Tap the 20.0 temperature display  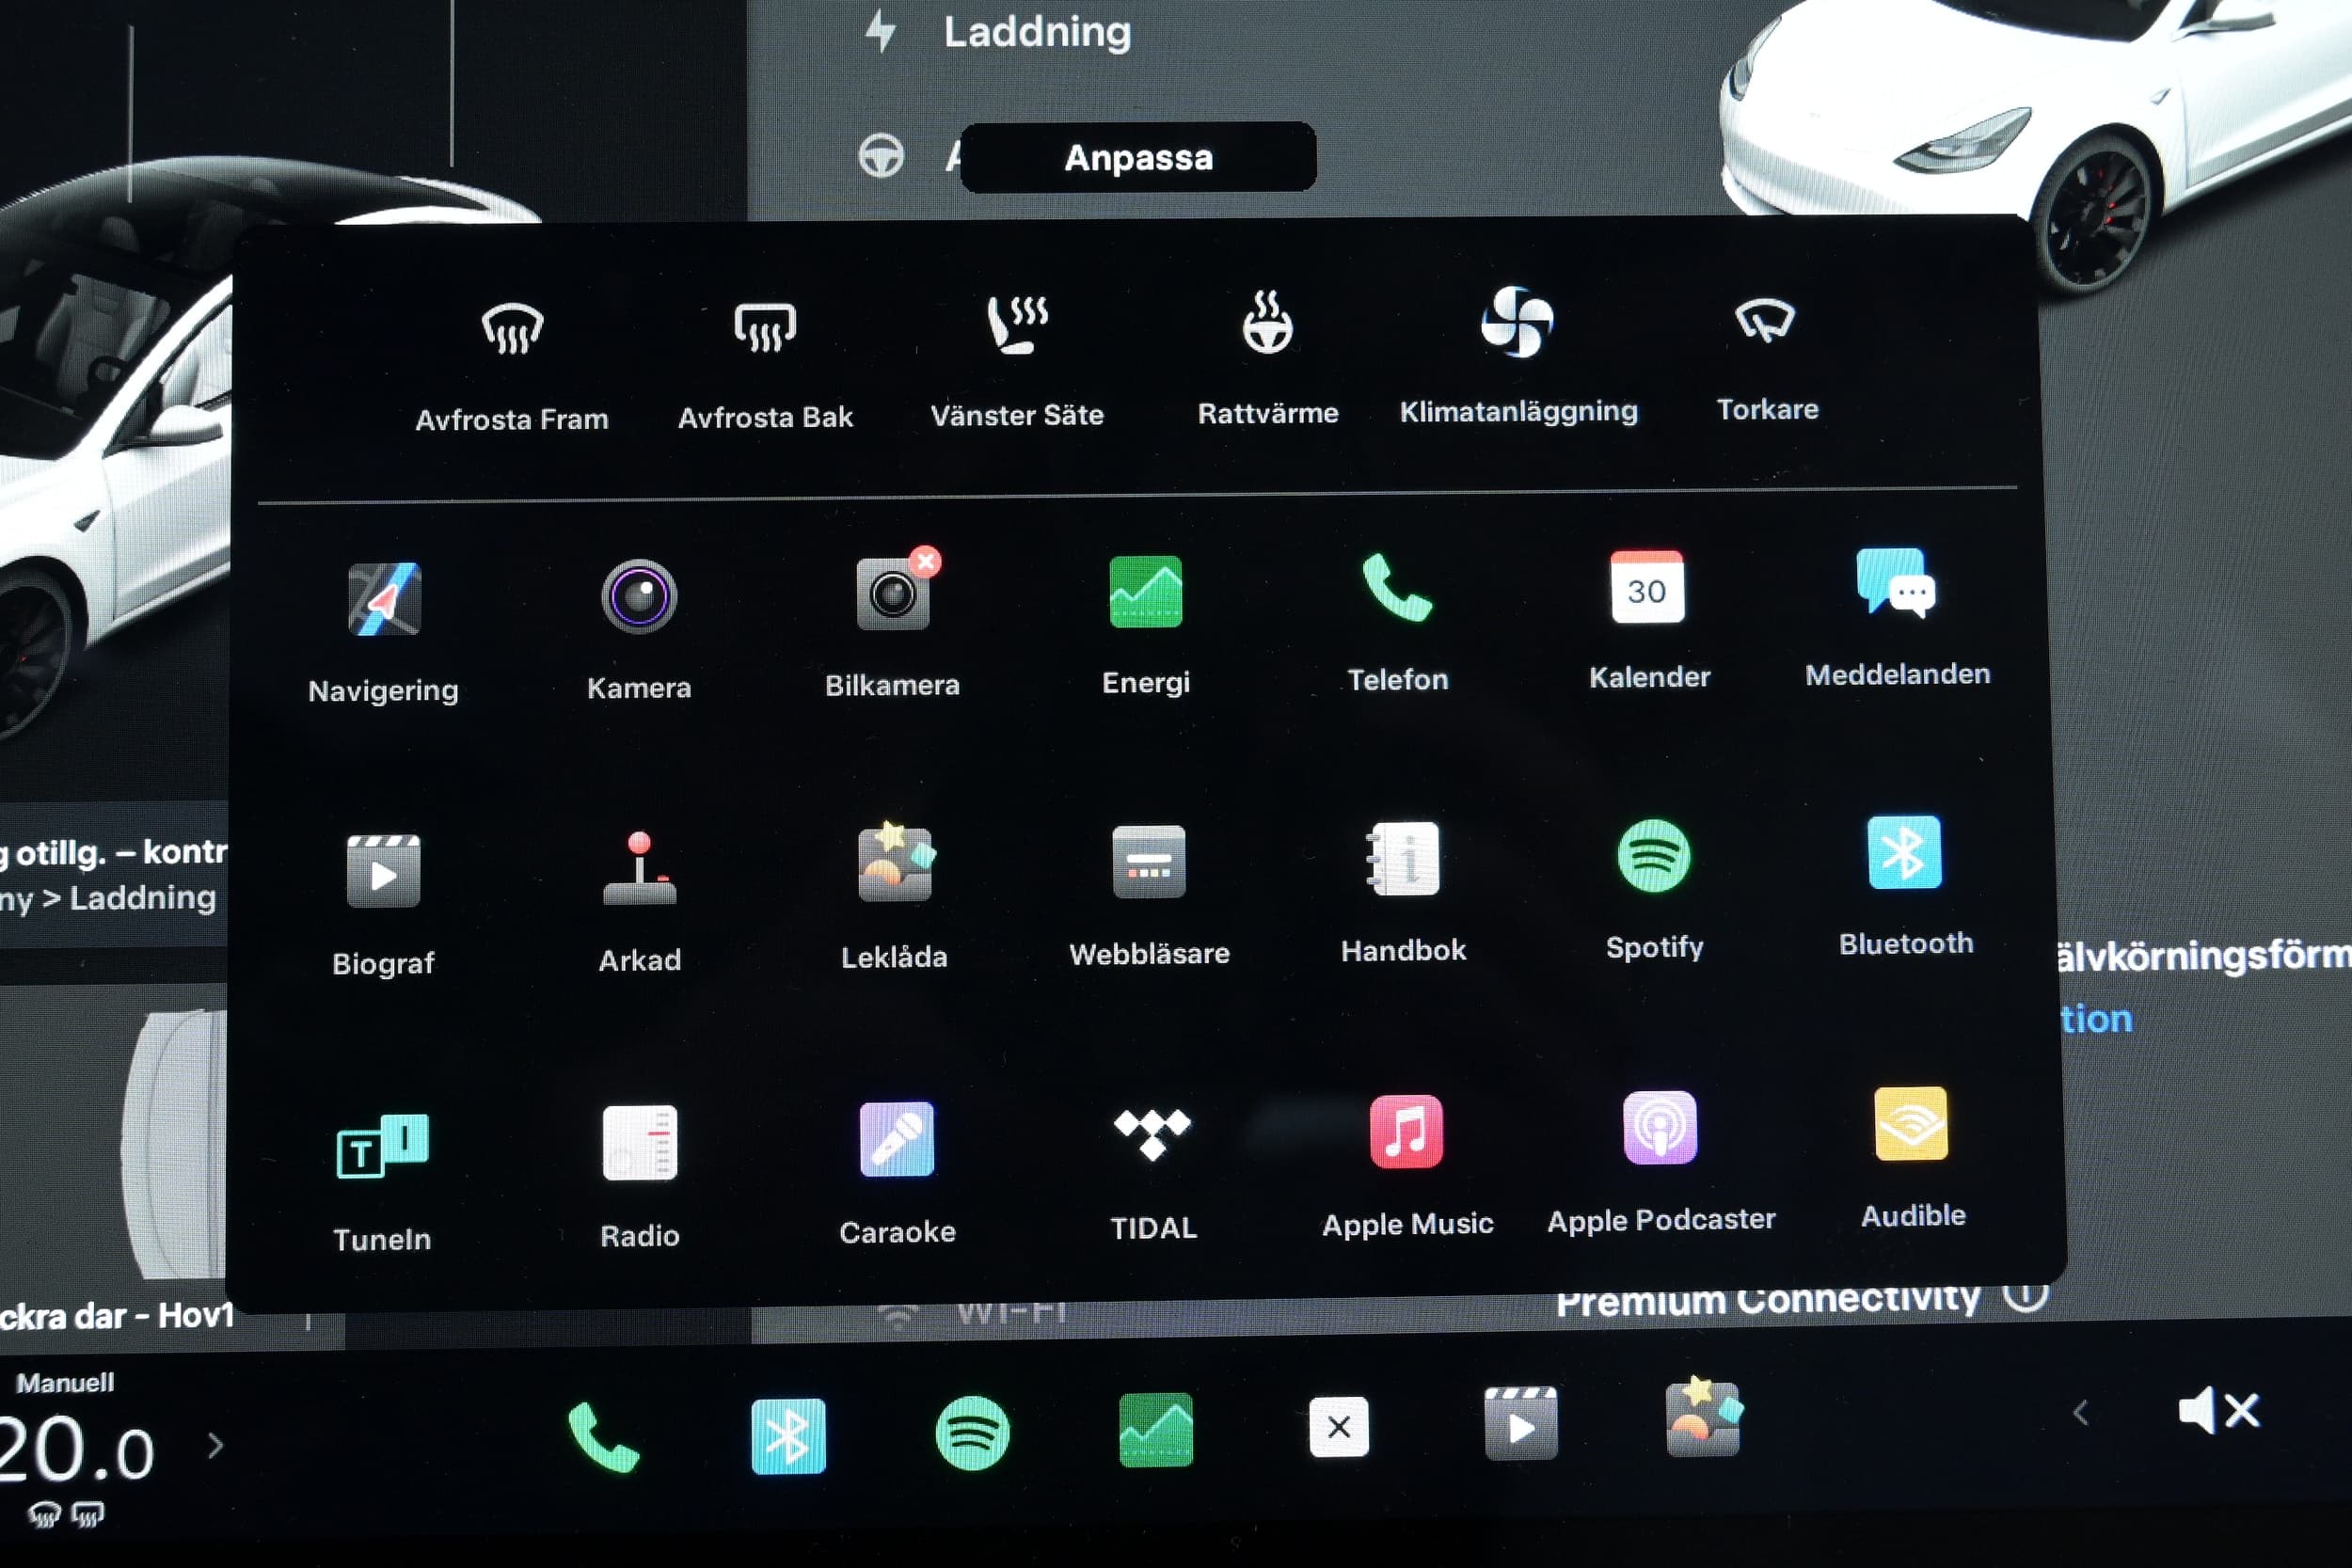(77, 1449)
